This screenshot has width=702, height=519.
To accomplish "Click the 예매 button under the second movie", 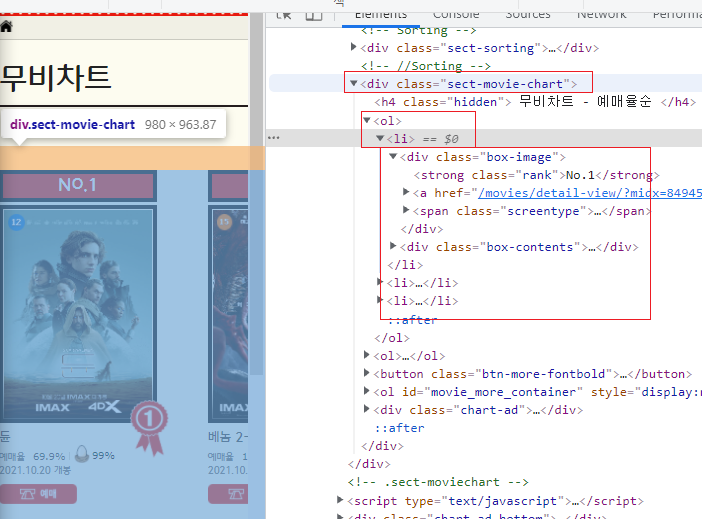I will click(x=228, y=494).
